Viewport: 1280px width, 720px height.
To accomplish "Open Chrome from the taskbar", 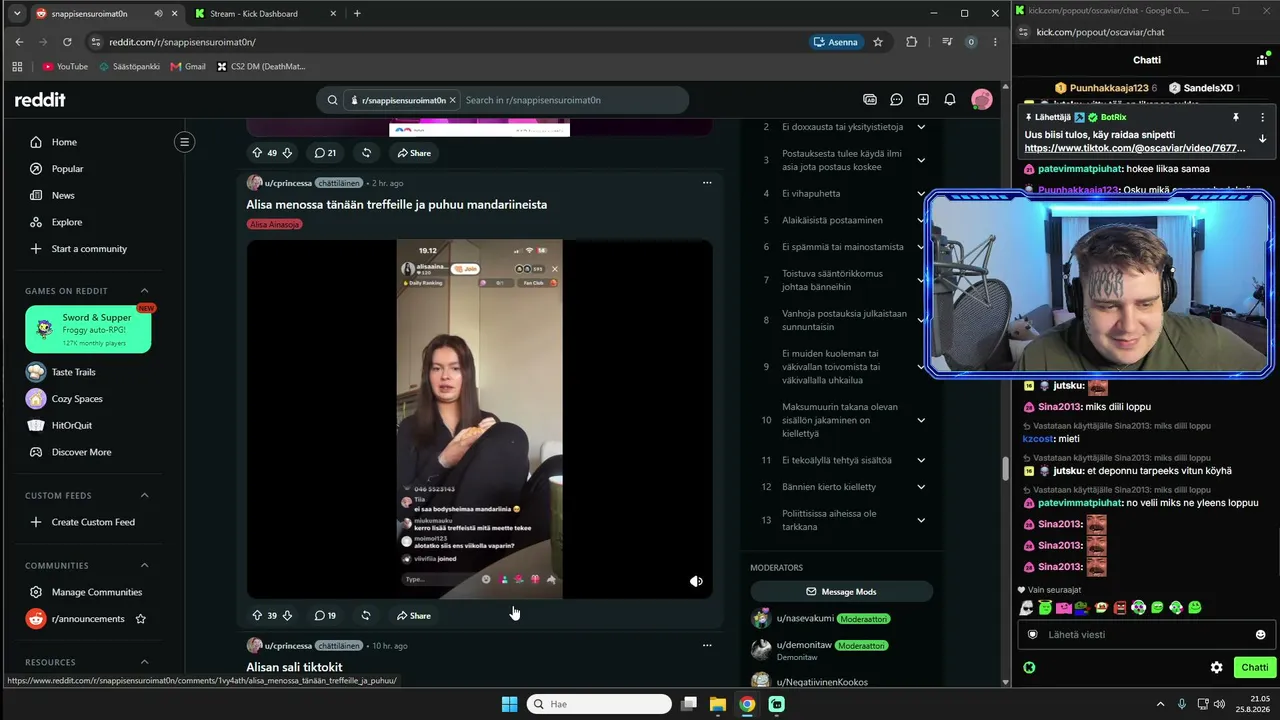I will (747, 704).
